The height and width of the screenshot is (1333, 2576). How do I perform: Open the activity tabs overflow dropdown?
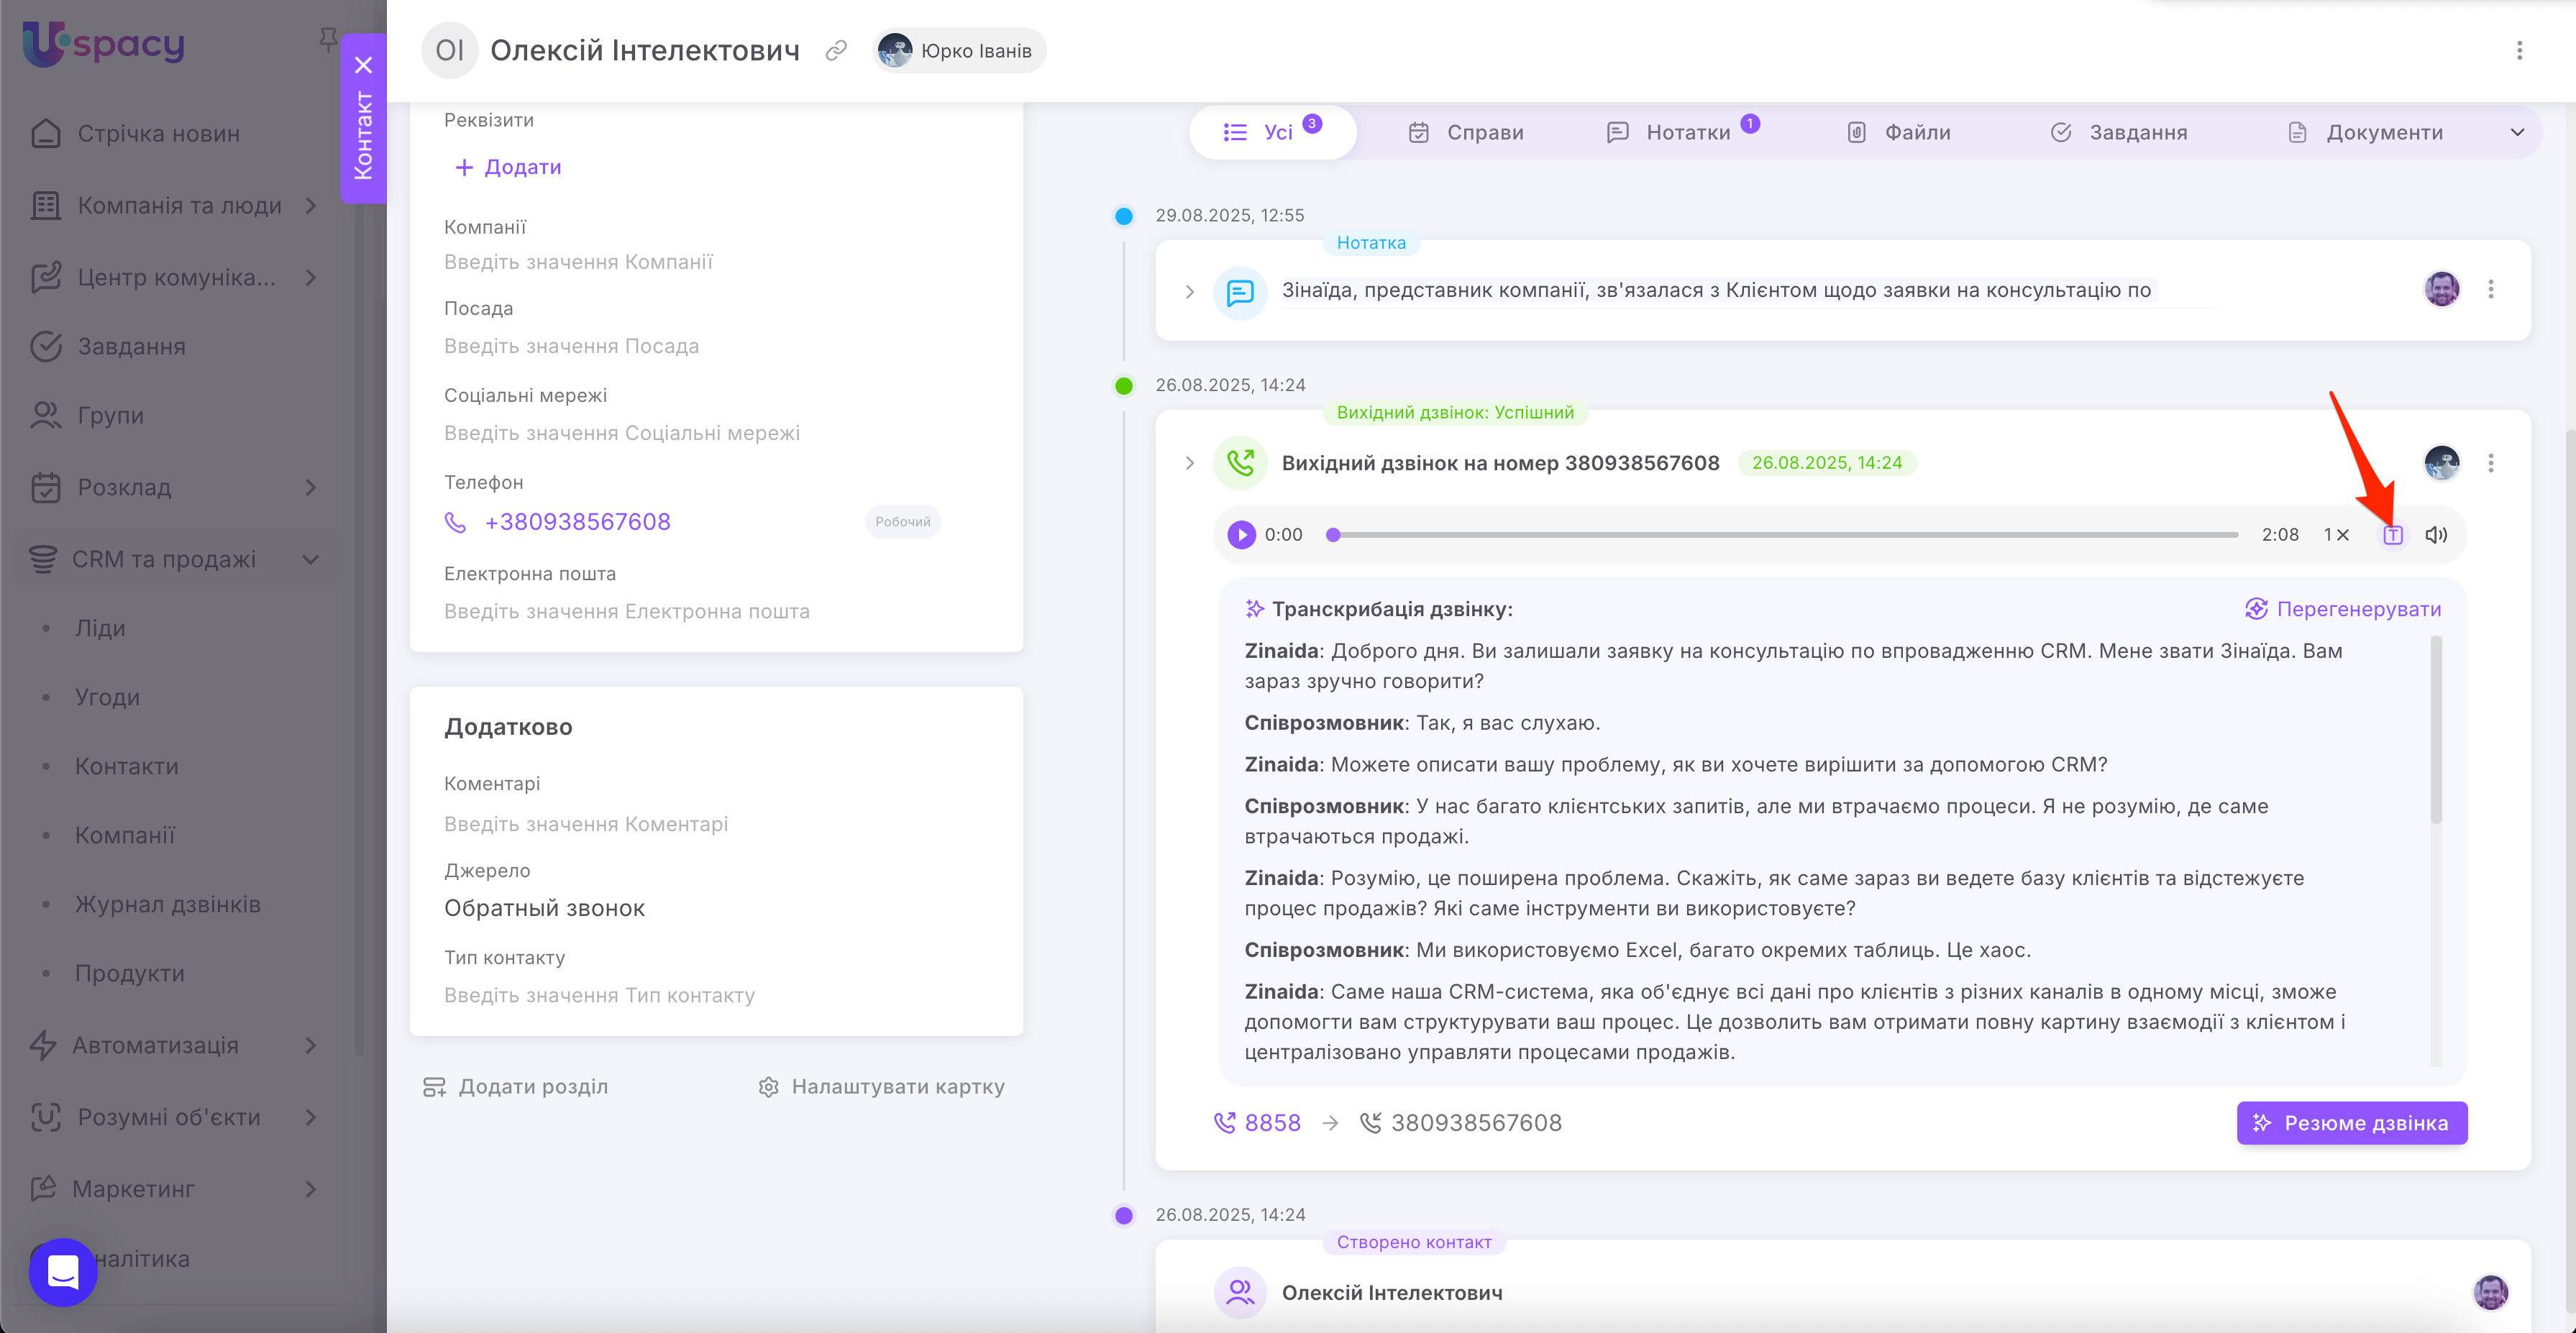click(2517, 132)
